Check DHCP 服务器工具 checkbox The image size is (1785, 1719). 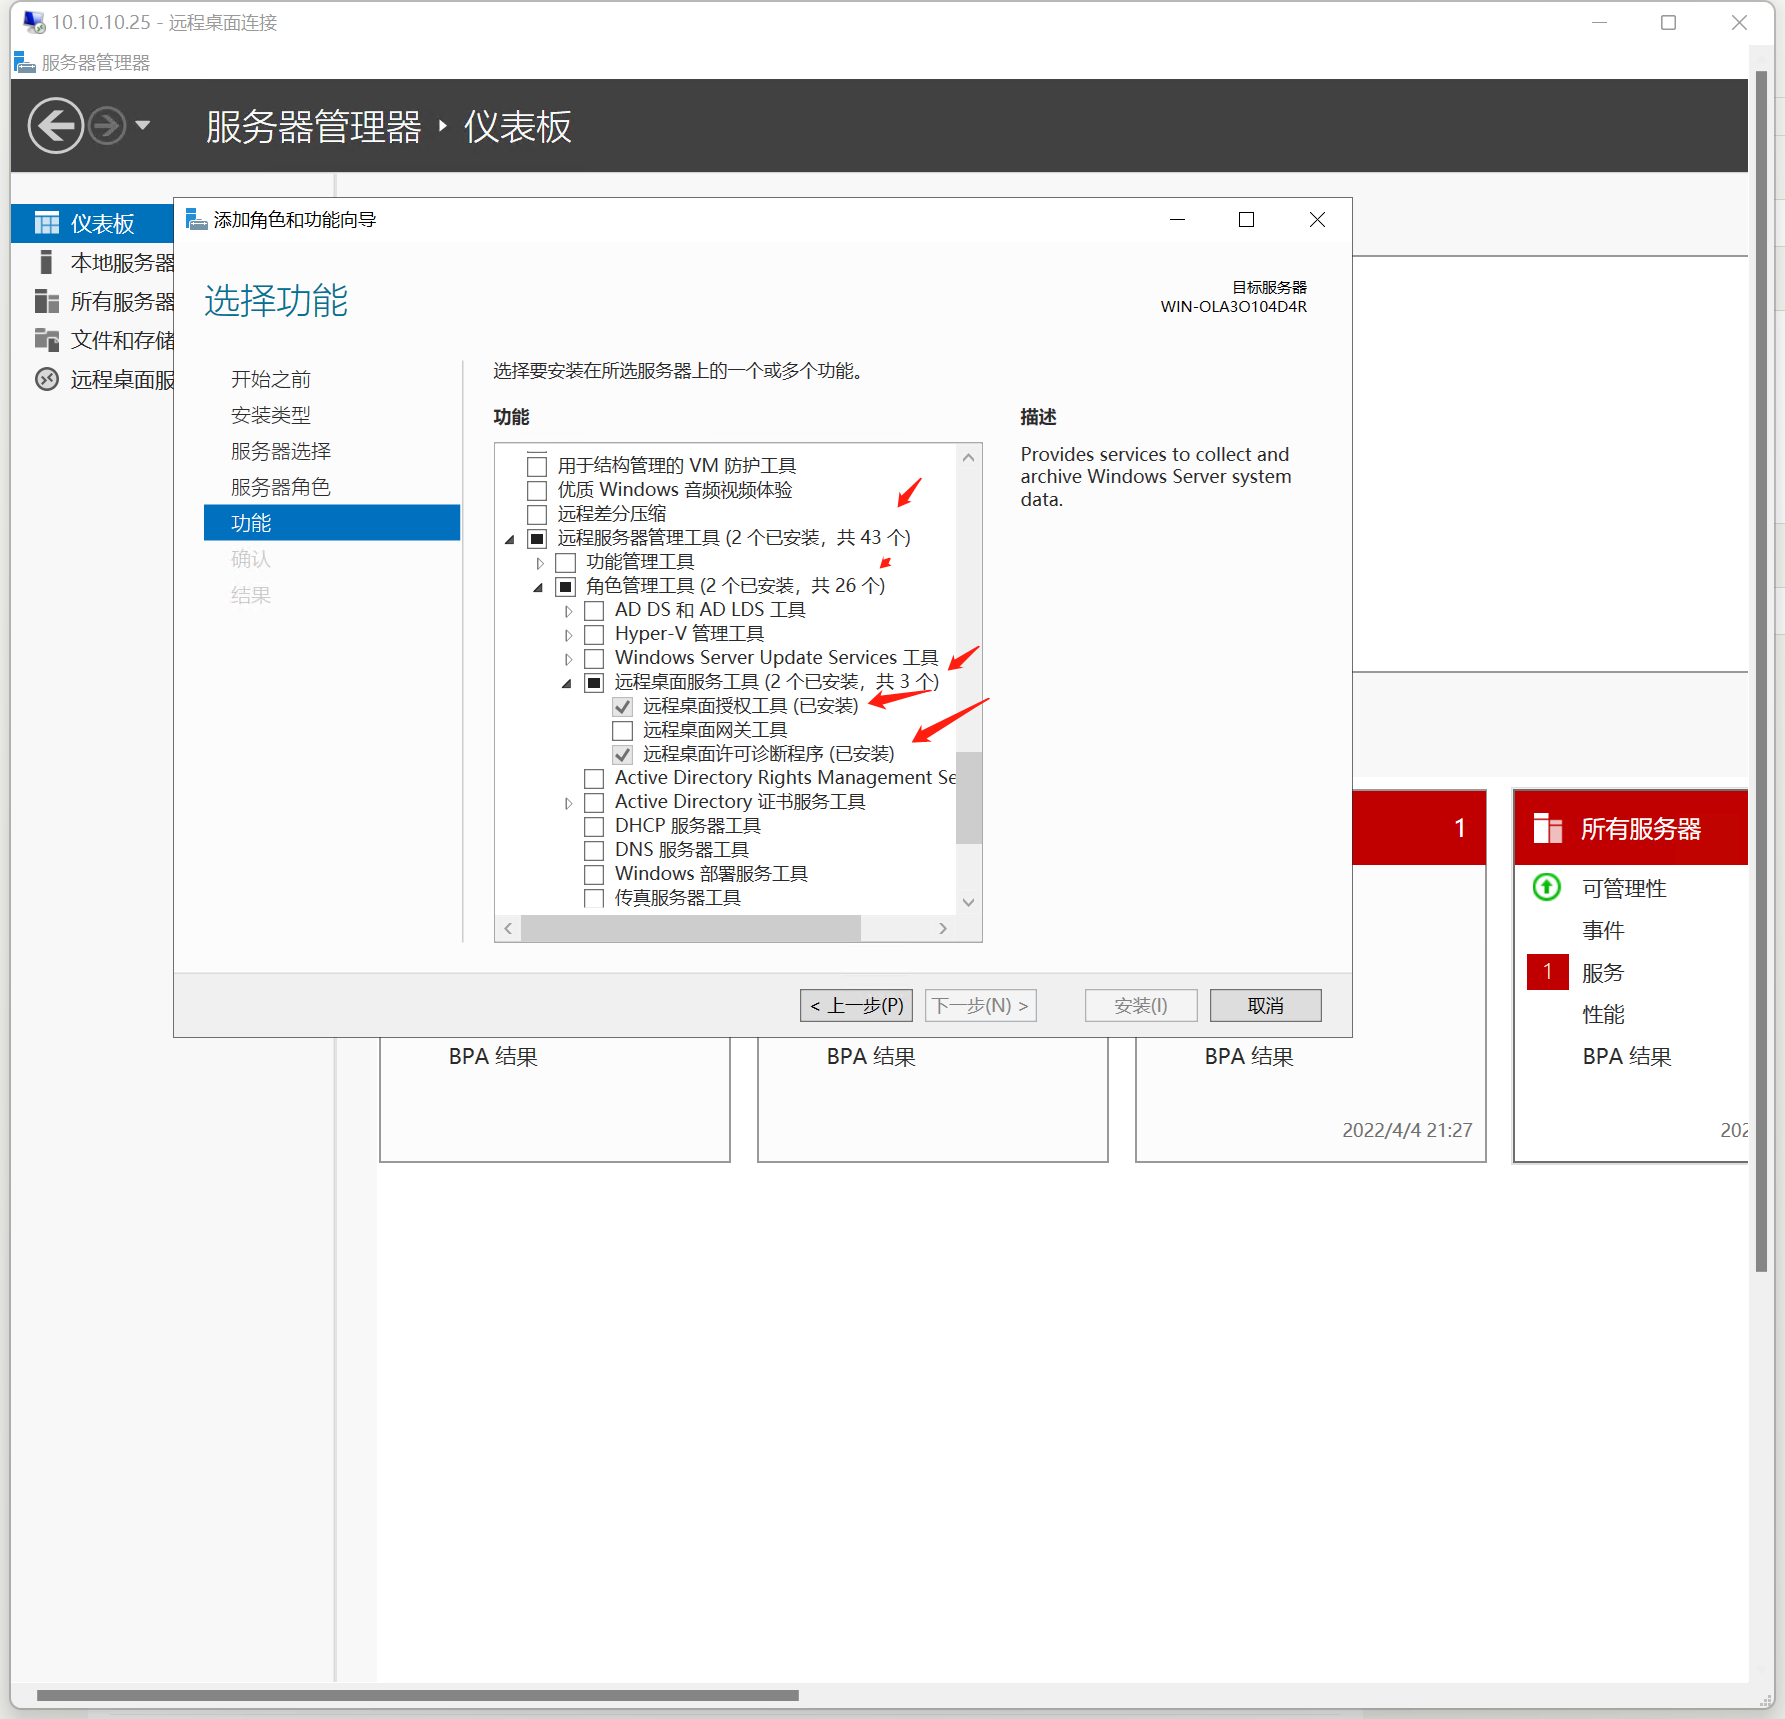(x=594, y=826)
